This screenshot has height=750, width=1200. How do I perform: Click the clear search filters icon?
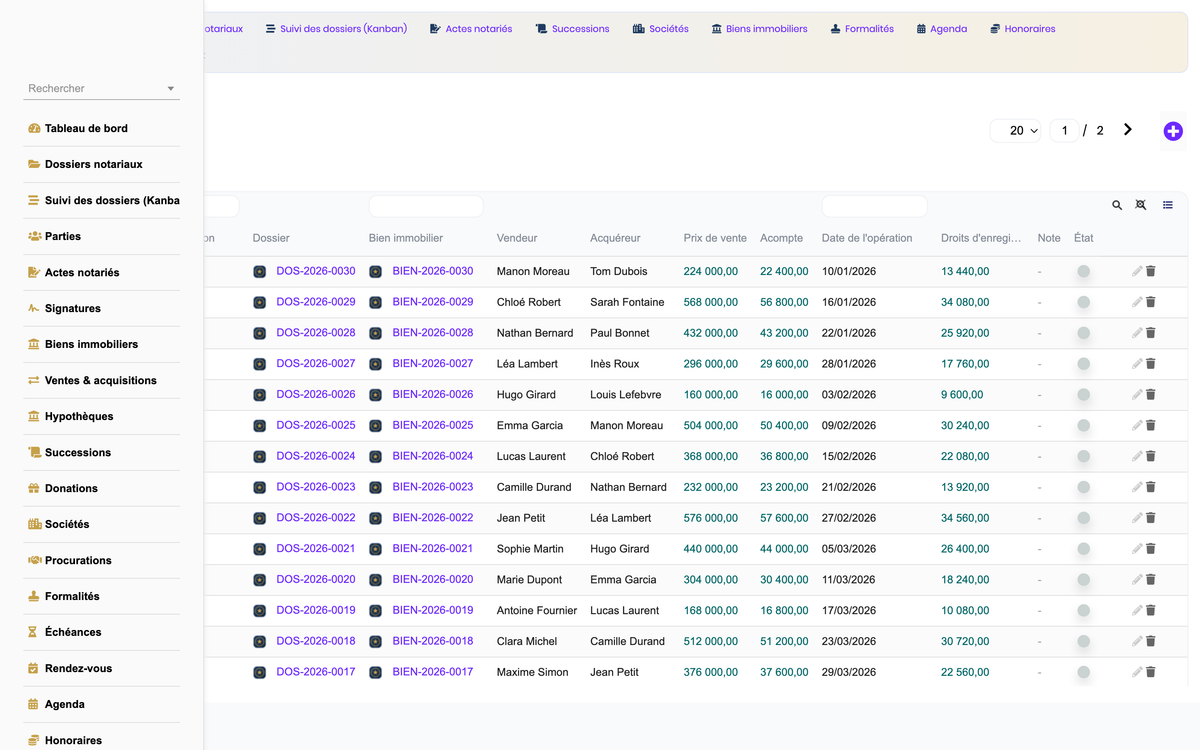pyautogui.click(x=1141, y=205)
